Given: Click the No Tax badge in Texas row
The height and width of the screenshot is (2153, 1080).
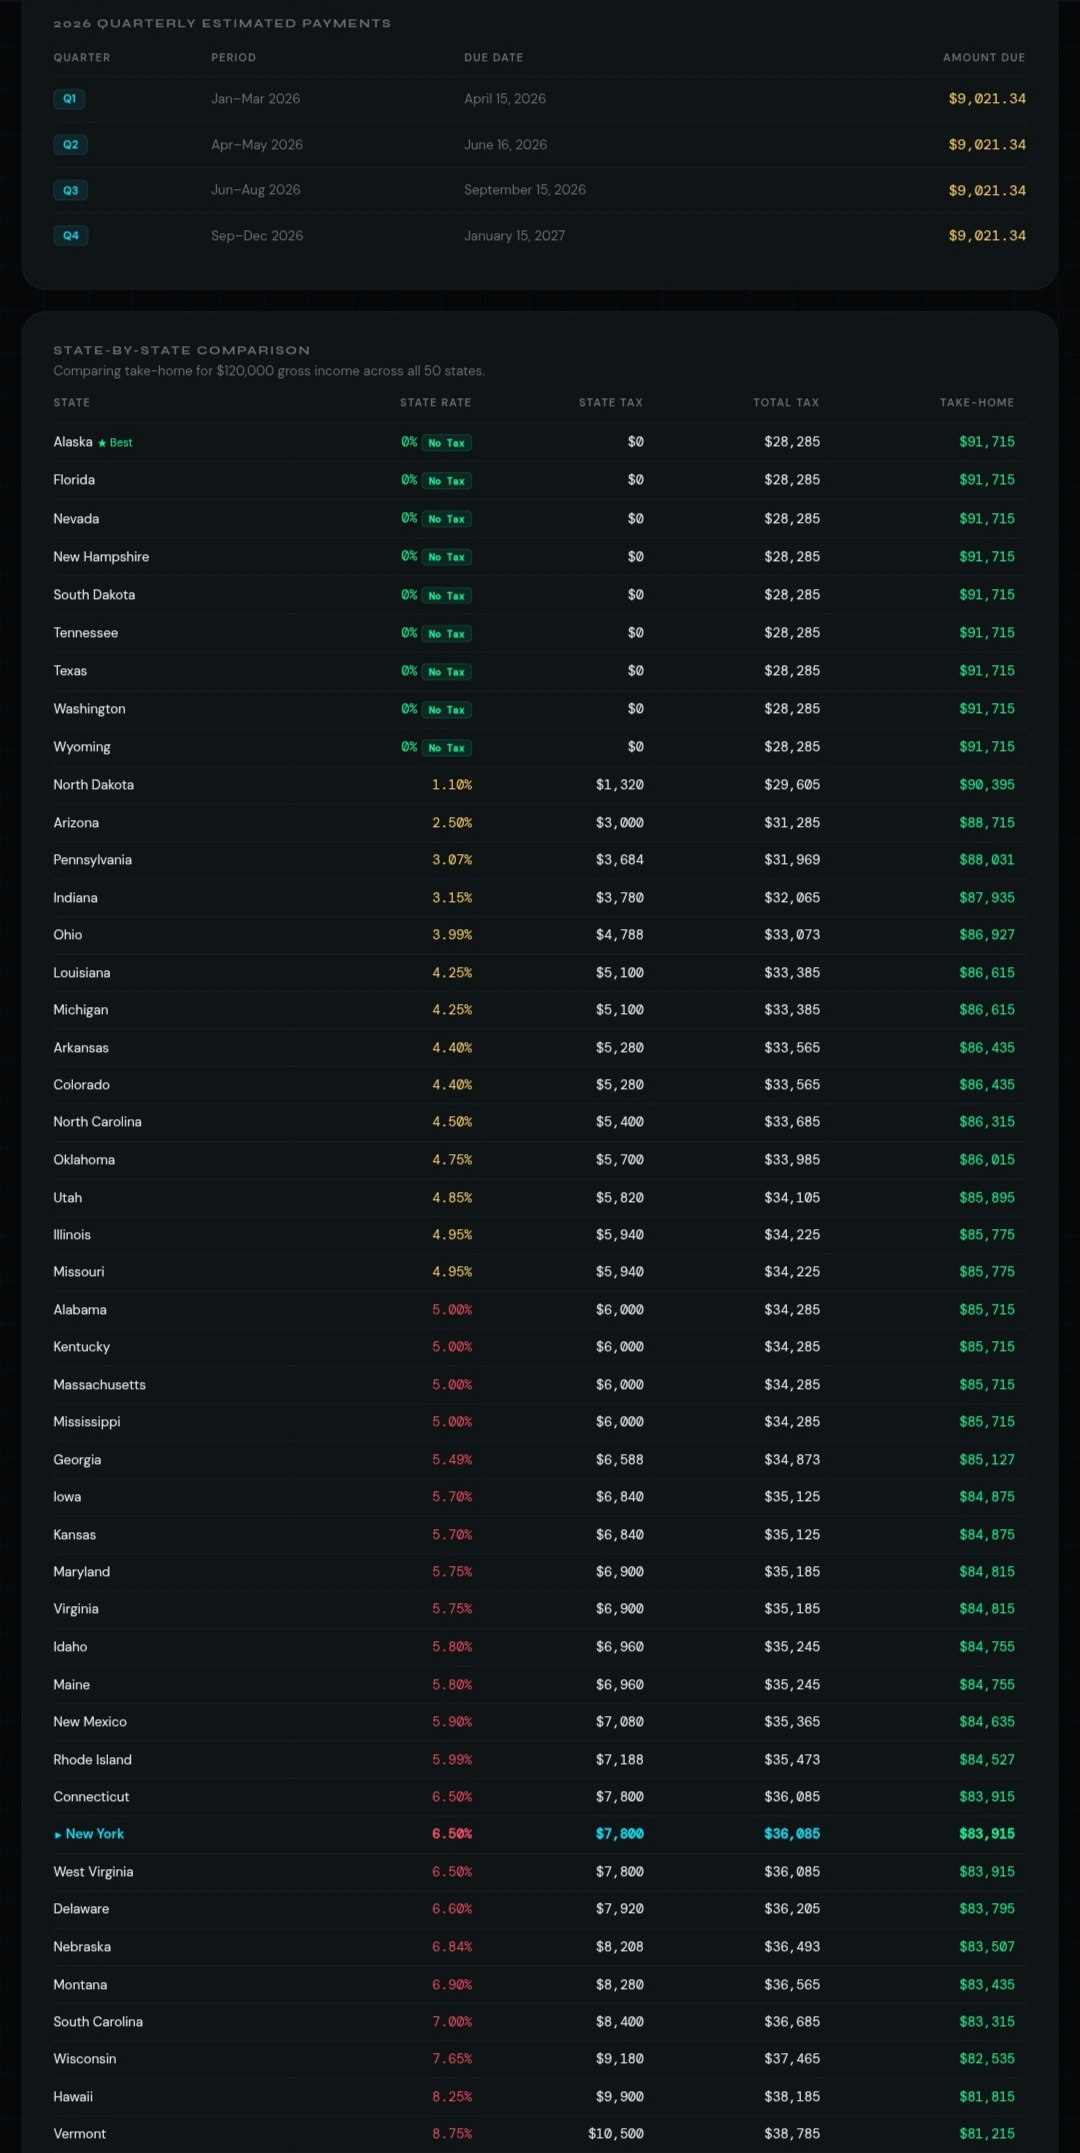Looking at the screenshot, I should click(x=446, y=672).
